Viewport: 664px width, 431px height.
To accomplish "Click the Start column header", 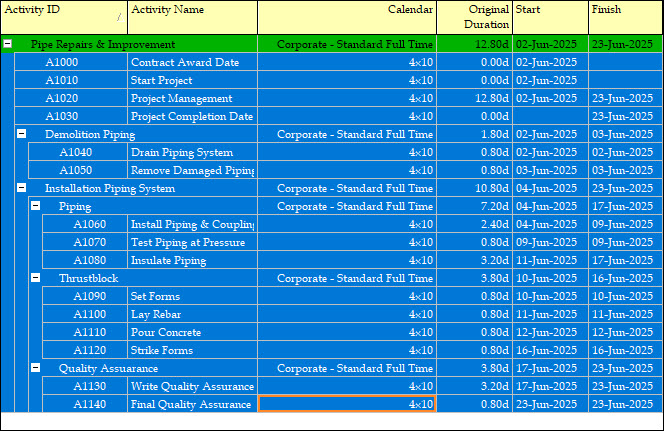I will click(x=550, y=17).
